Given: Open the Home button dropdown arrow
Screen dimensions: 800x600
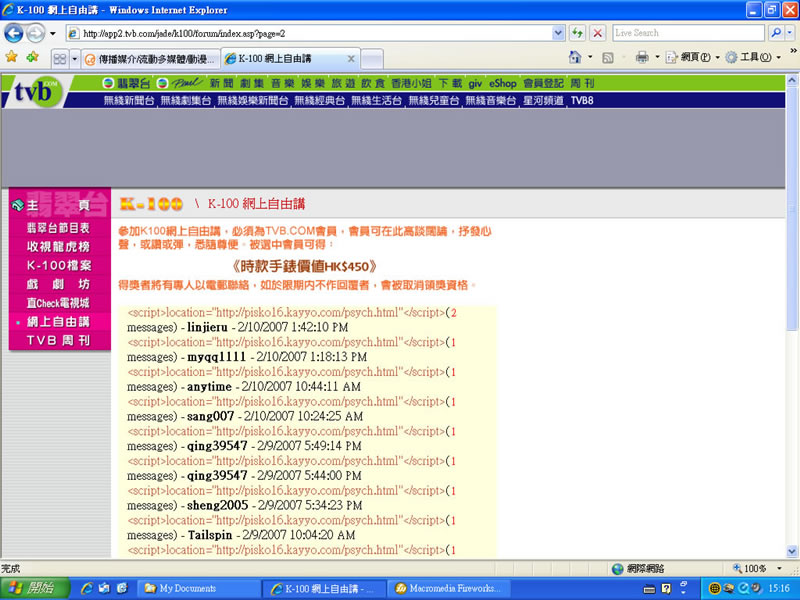Looking at the screenshot, I should point(590,57).
